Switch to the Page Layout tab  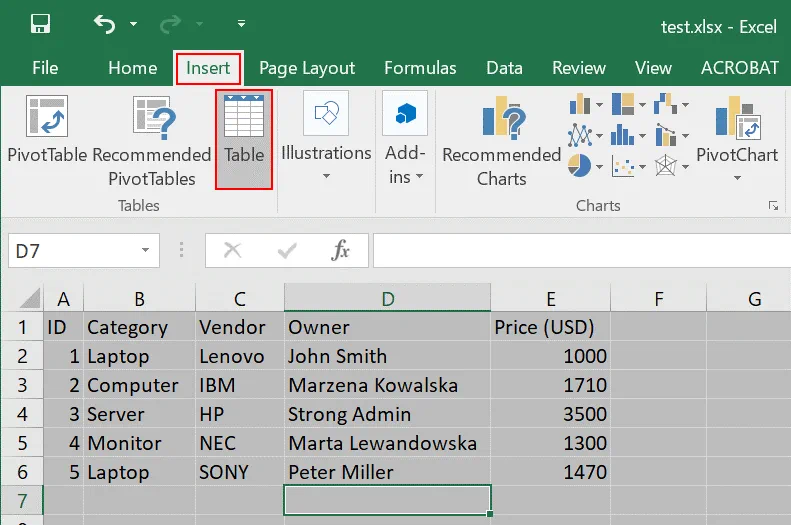(306, 68)
